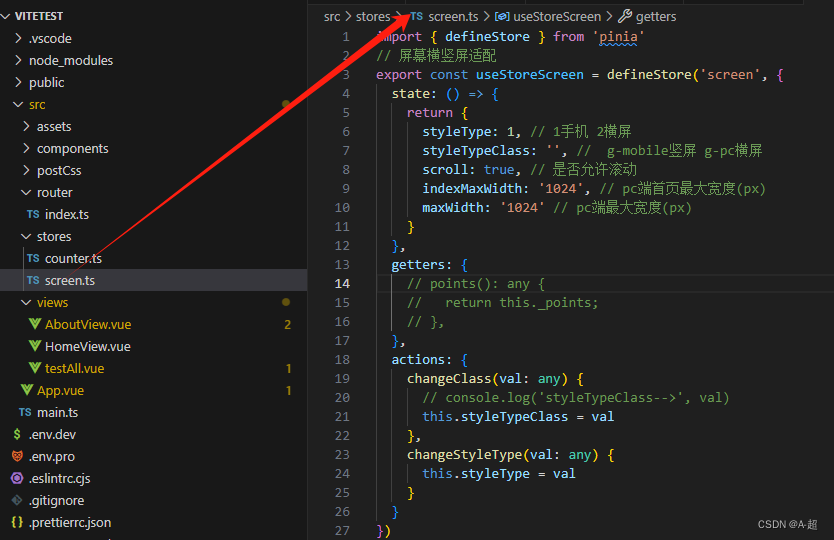The width and height of the screenshot is (834, 540).
Task: Click the 'pinia' import string
Action: click(x=618, y=37)
